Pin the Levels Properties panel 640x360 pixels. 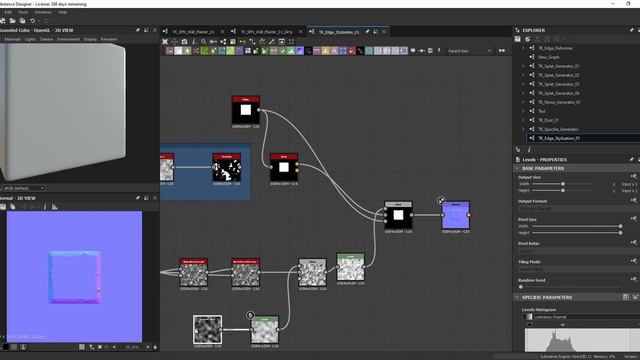pyautogui.click(x=631, y=160)
